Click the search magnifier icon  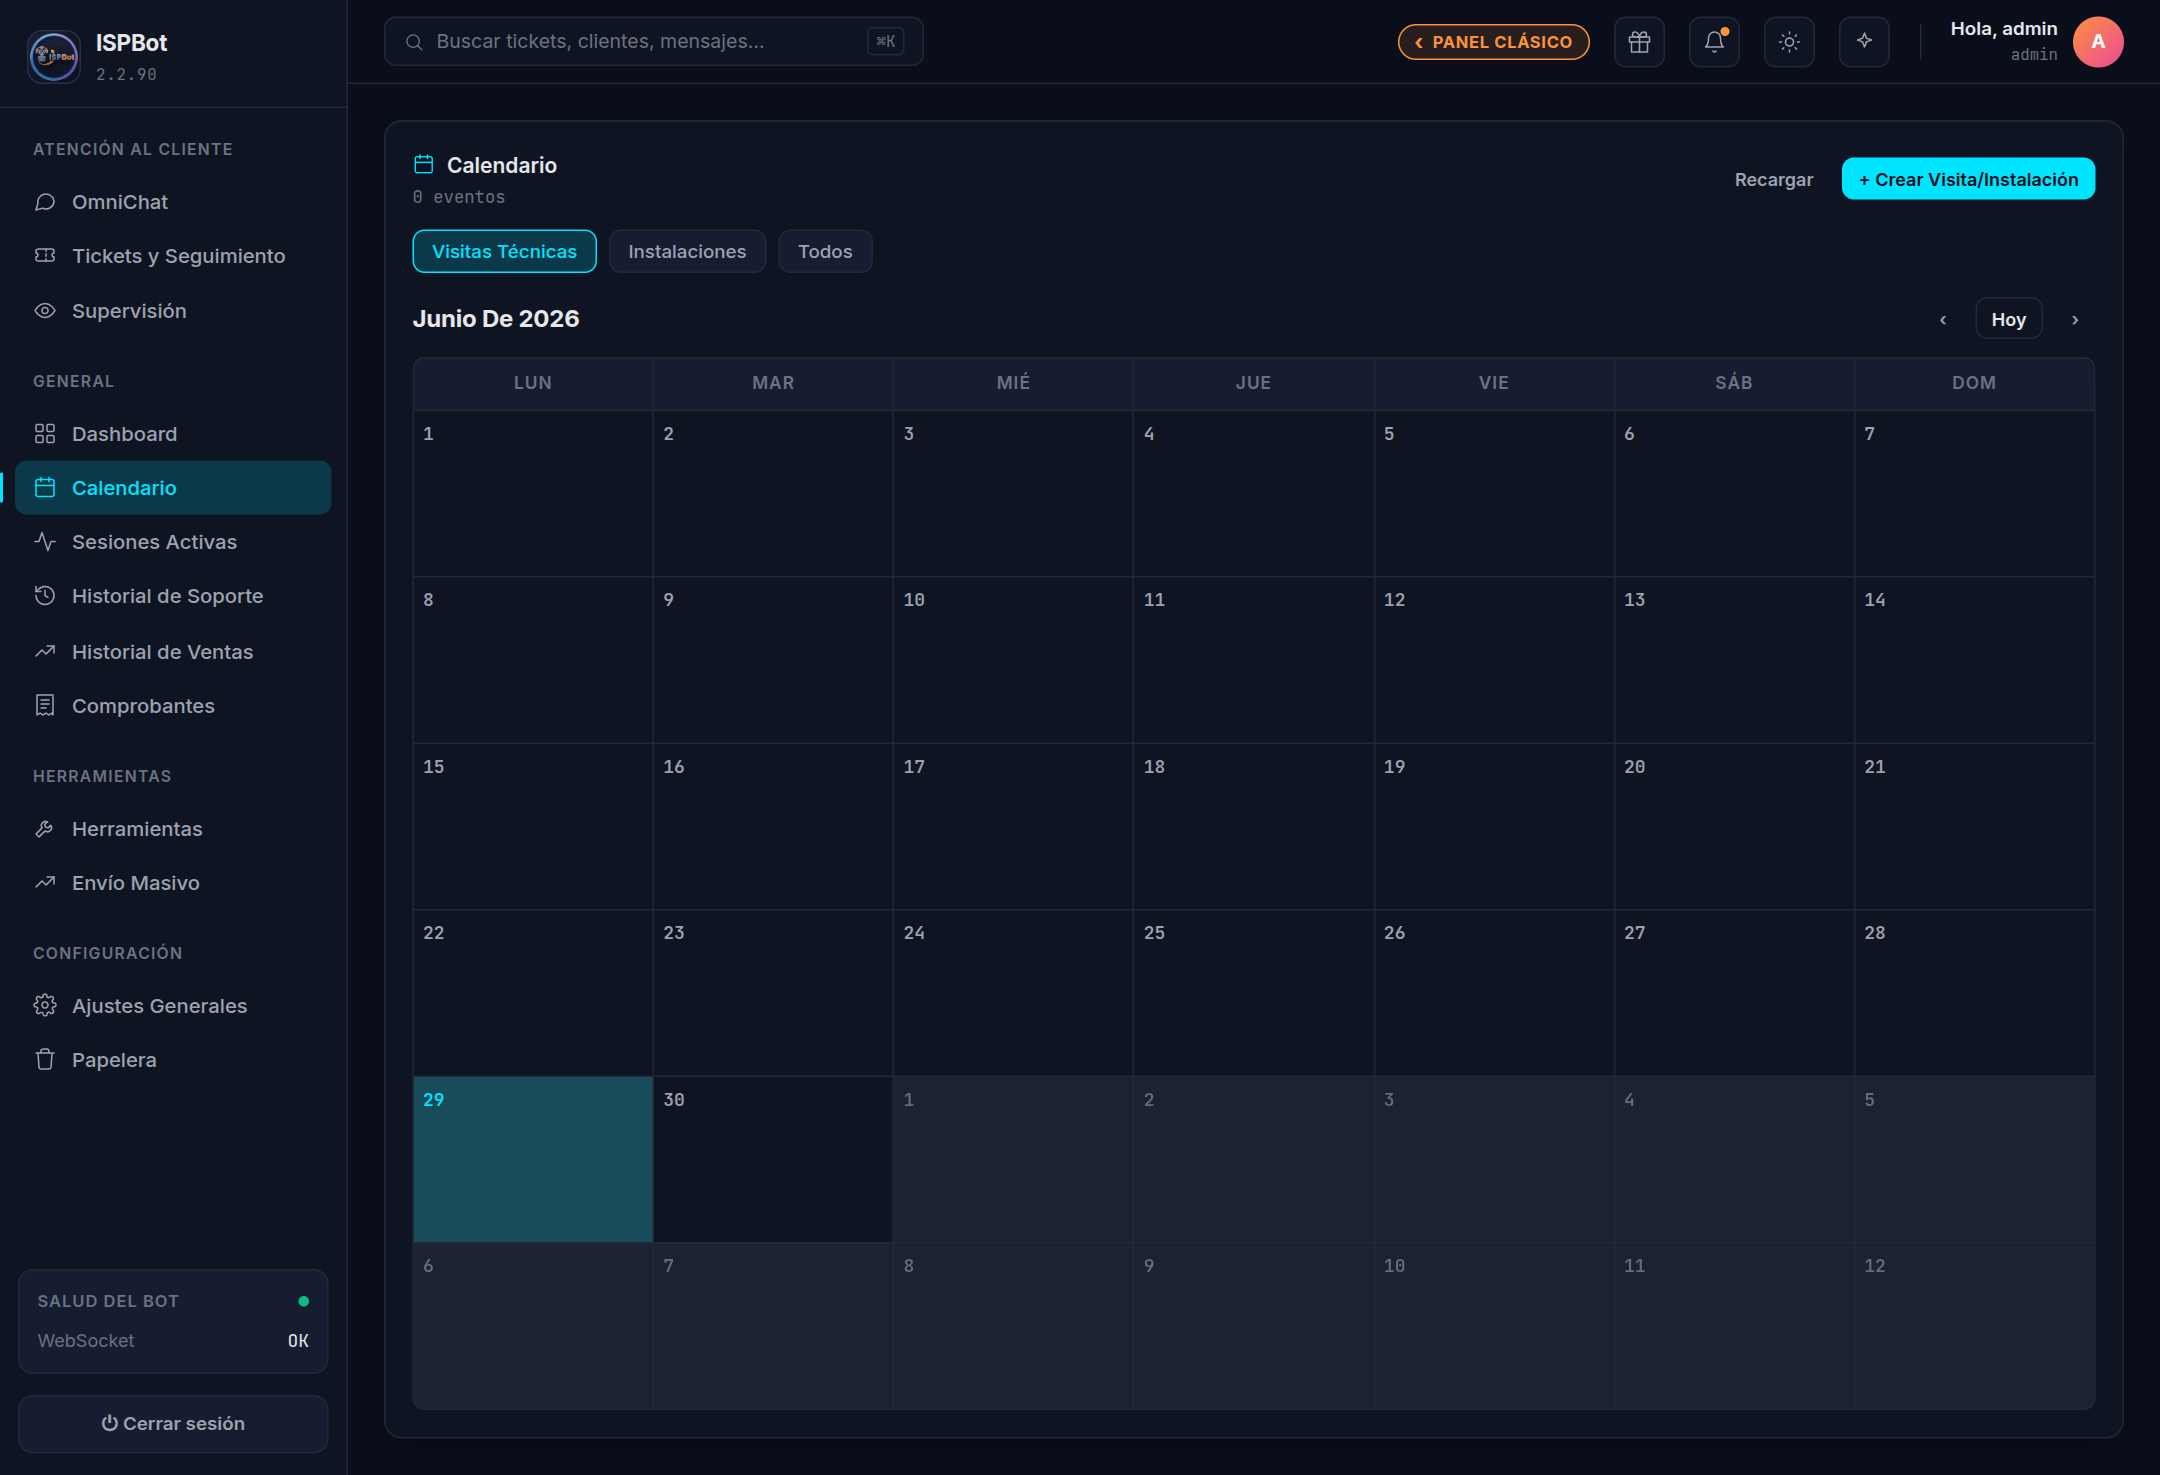tap(414, 42)
